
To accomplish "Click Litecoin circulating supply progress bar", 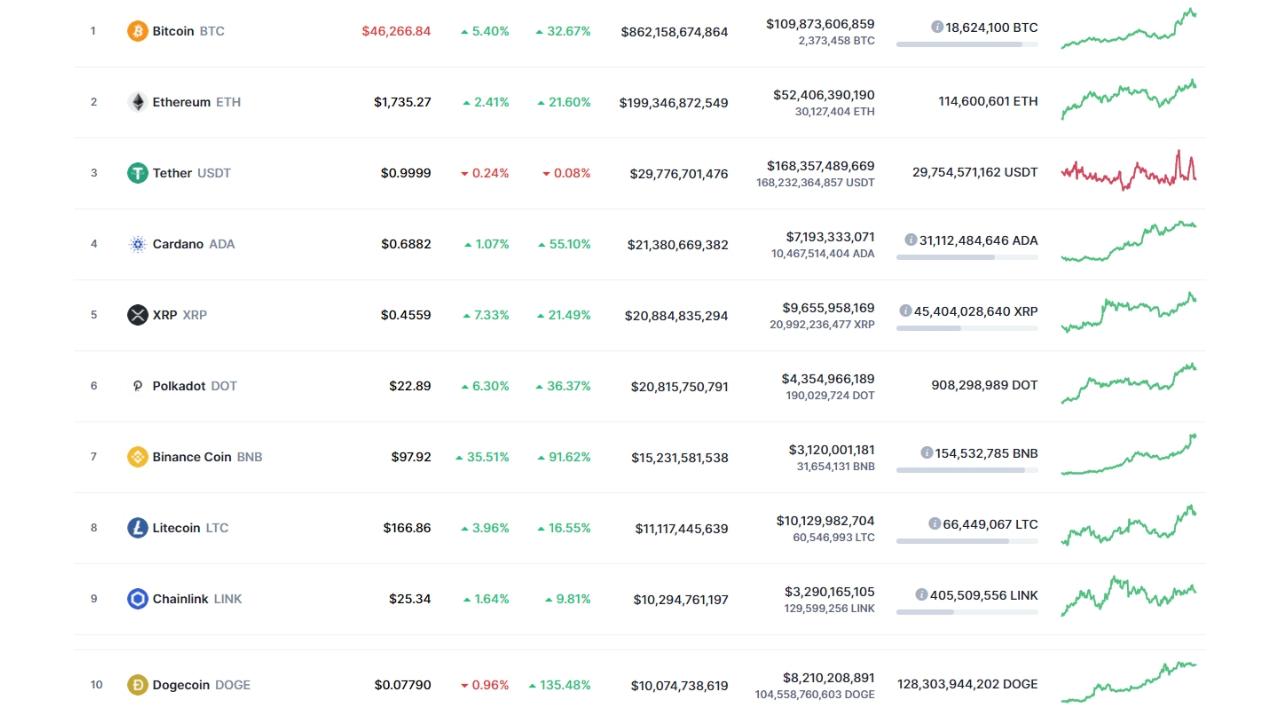I will tap(967, 542).
